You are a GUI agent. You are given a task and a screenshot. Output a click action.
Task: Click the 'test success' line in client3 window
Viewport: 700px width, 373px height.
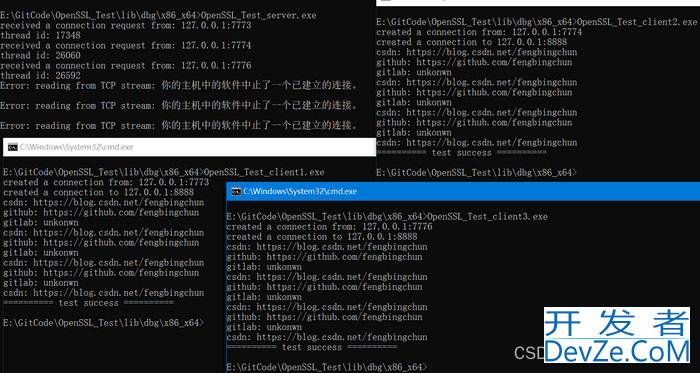coord(312,347)
